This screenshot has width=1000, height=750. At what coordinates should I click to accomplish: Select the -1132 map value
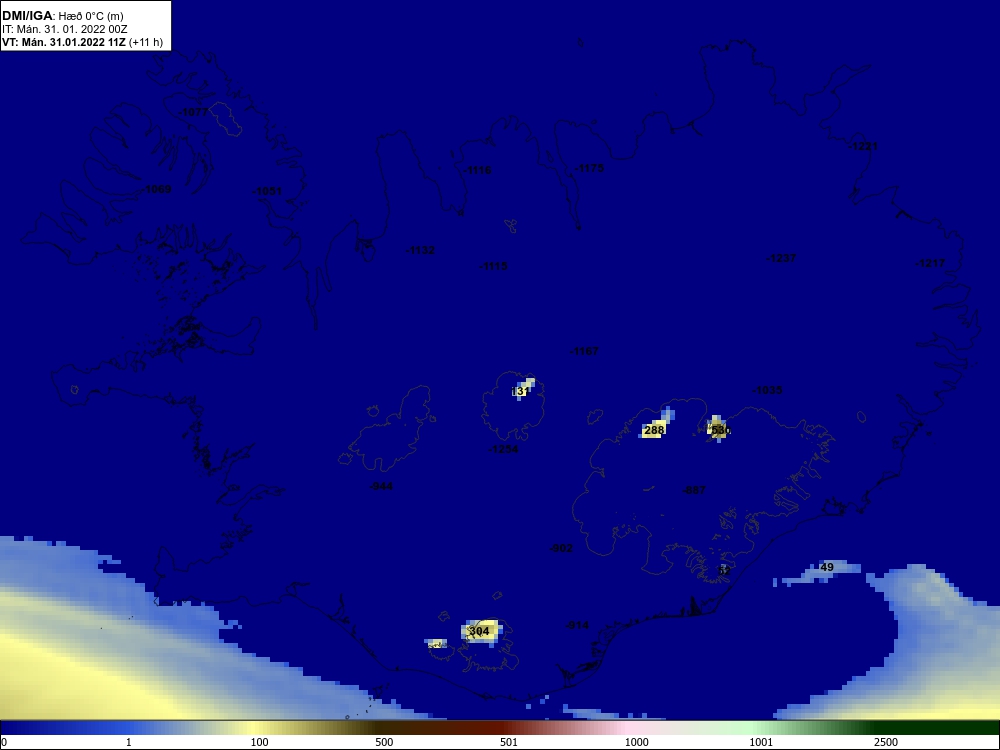pyautogui.click(x=420, y=251)
